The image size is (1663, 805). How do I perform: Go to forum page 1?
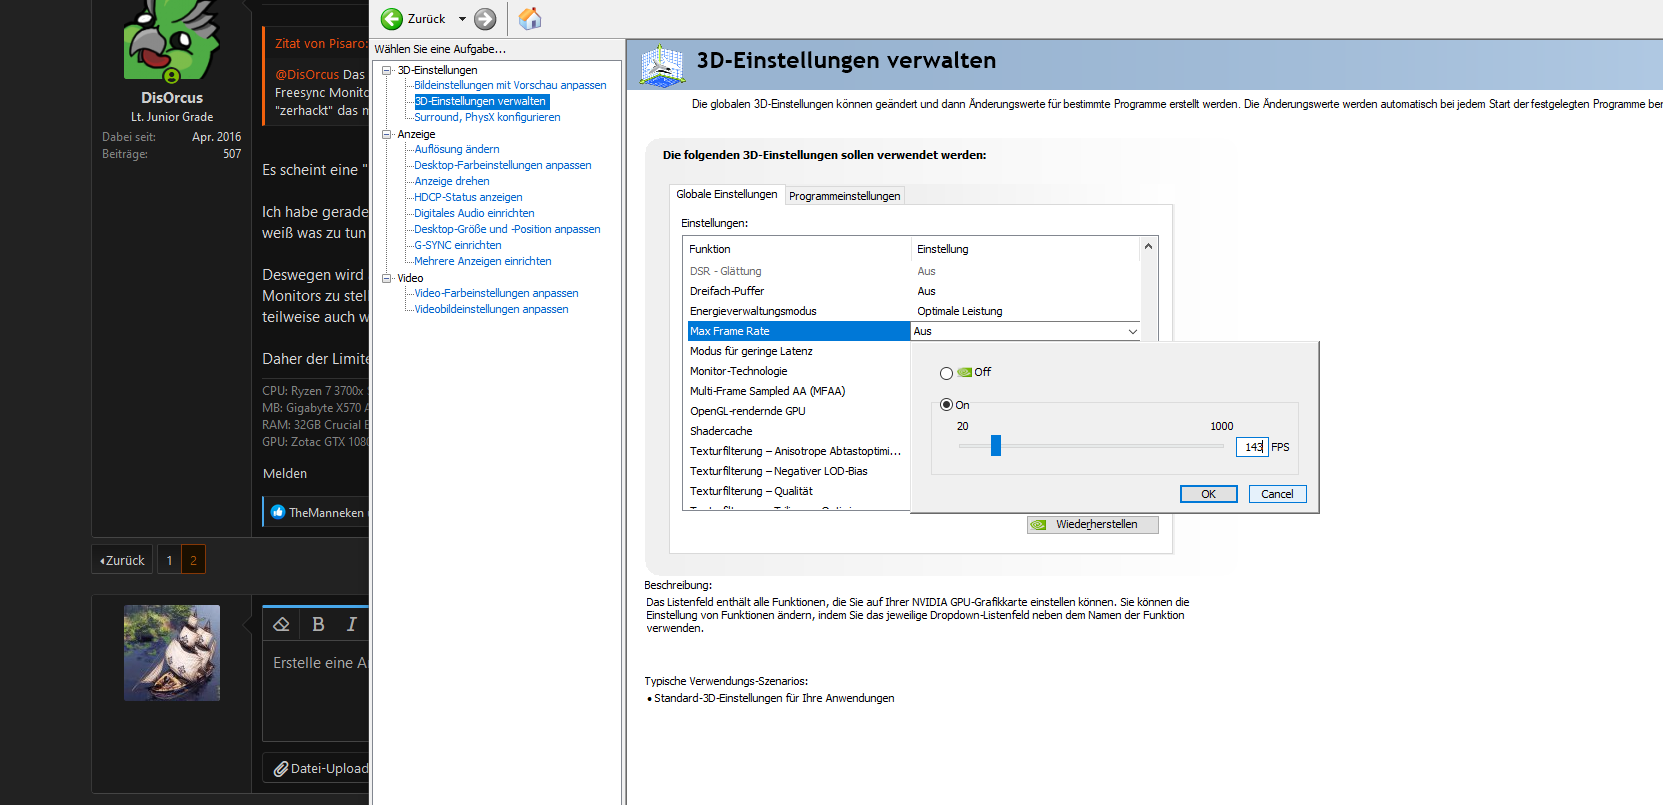[x=170, y=560]
